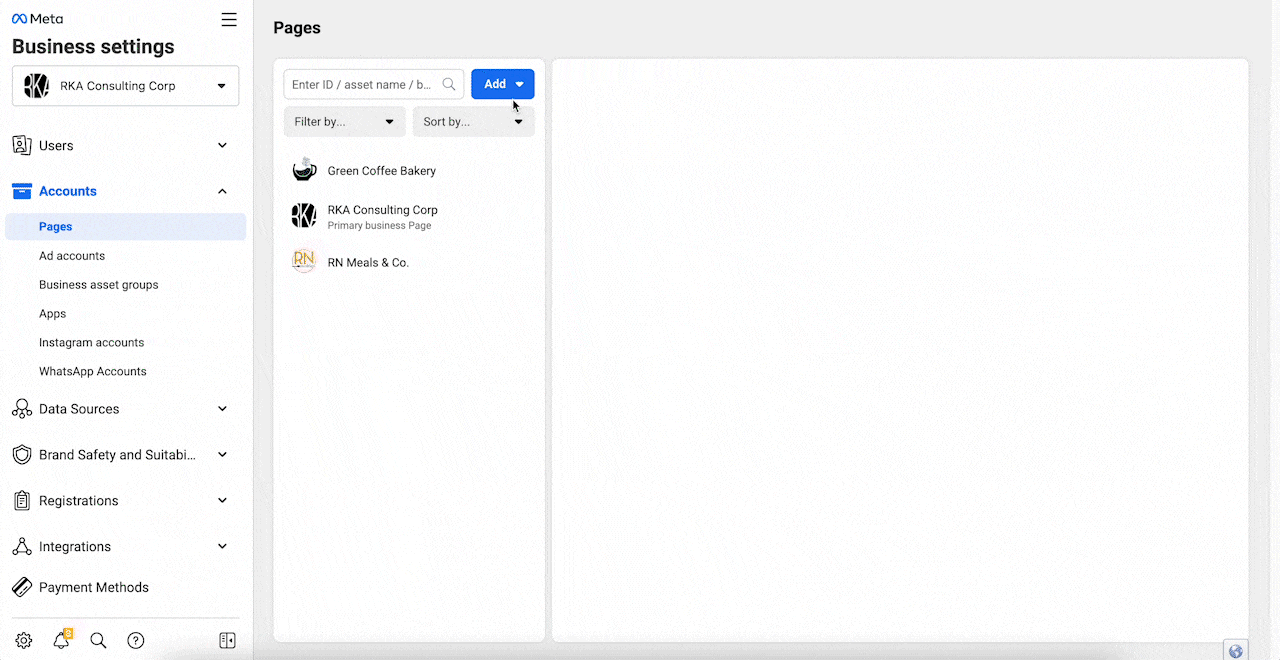Go to WhatsApp Accounts

(93, 371)
